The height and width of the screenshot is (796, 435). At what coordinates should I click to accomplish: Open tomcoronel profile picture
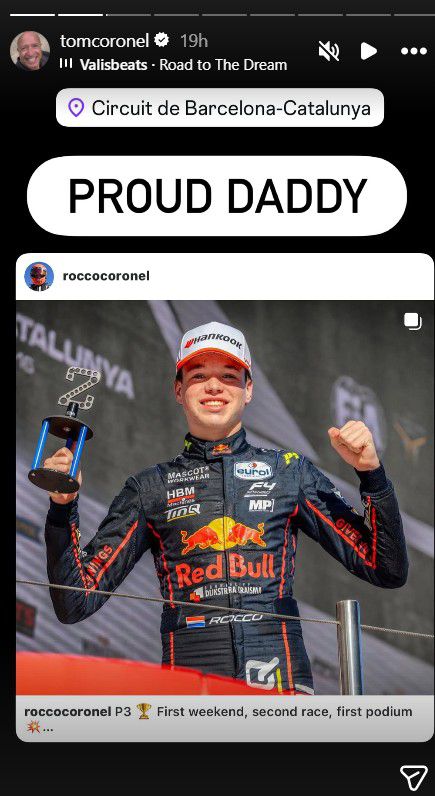pos(30,51)
